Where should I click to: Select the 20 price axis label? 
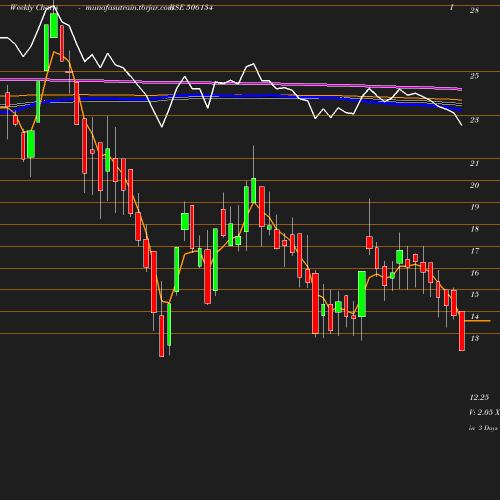474,185
